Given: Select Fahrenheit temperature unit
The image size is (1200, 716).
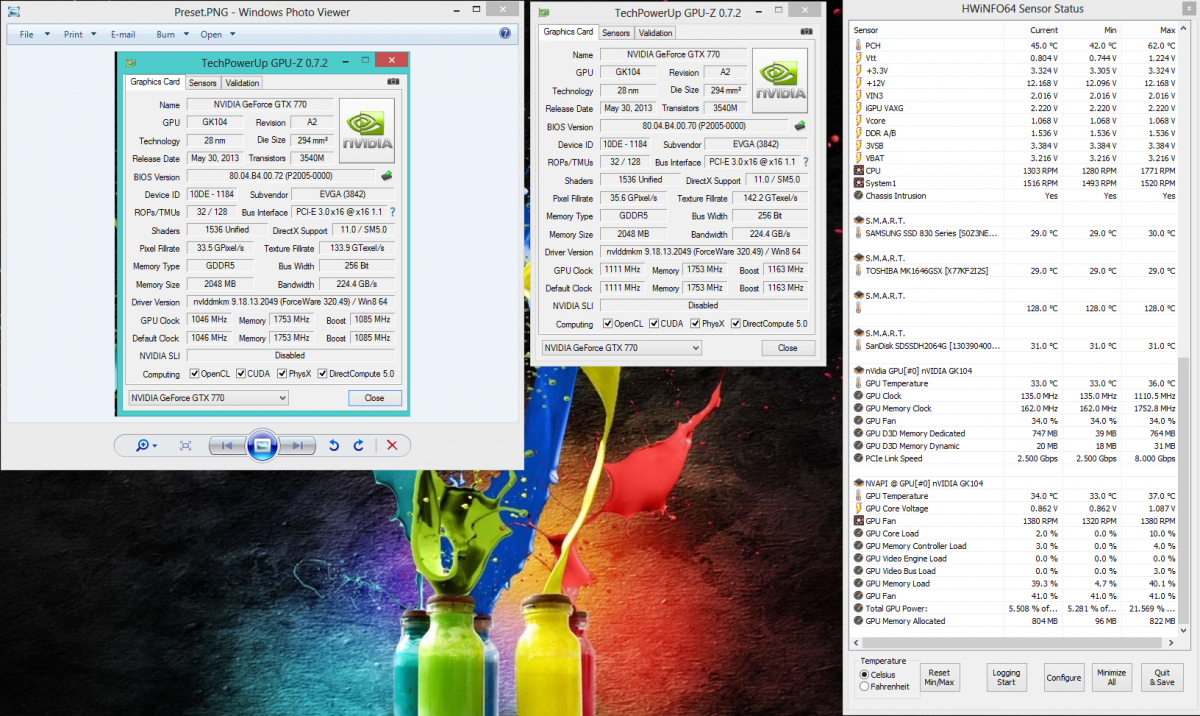Looking at the screenshot, I should tap(865, 686).
